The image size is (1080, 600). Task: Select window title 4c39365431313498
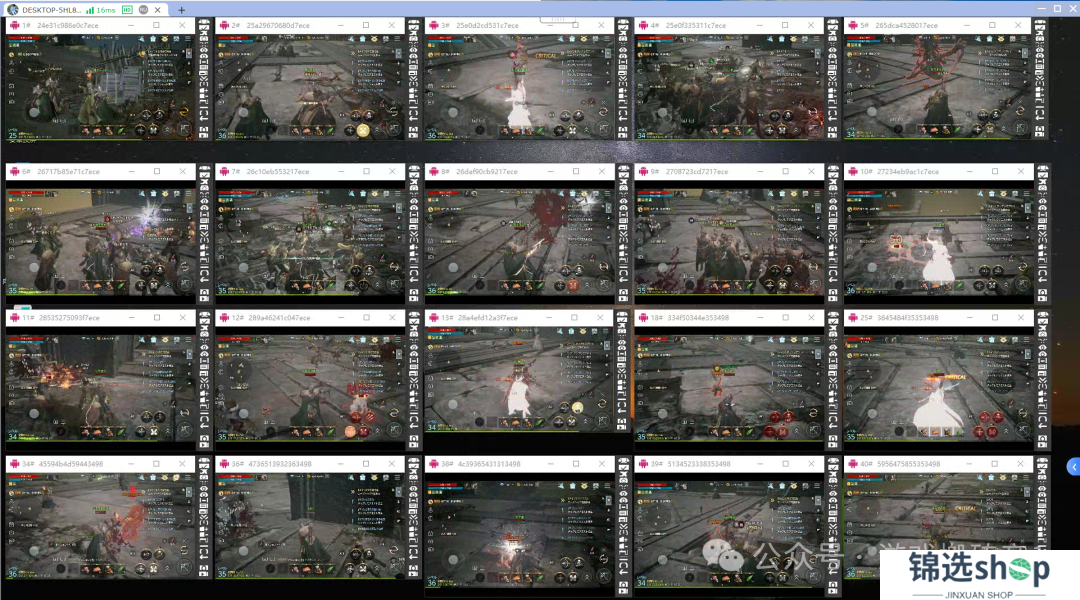pos(488,464)
